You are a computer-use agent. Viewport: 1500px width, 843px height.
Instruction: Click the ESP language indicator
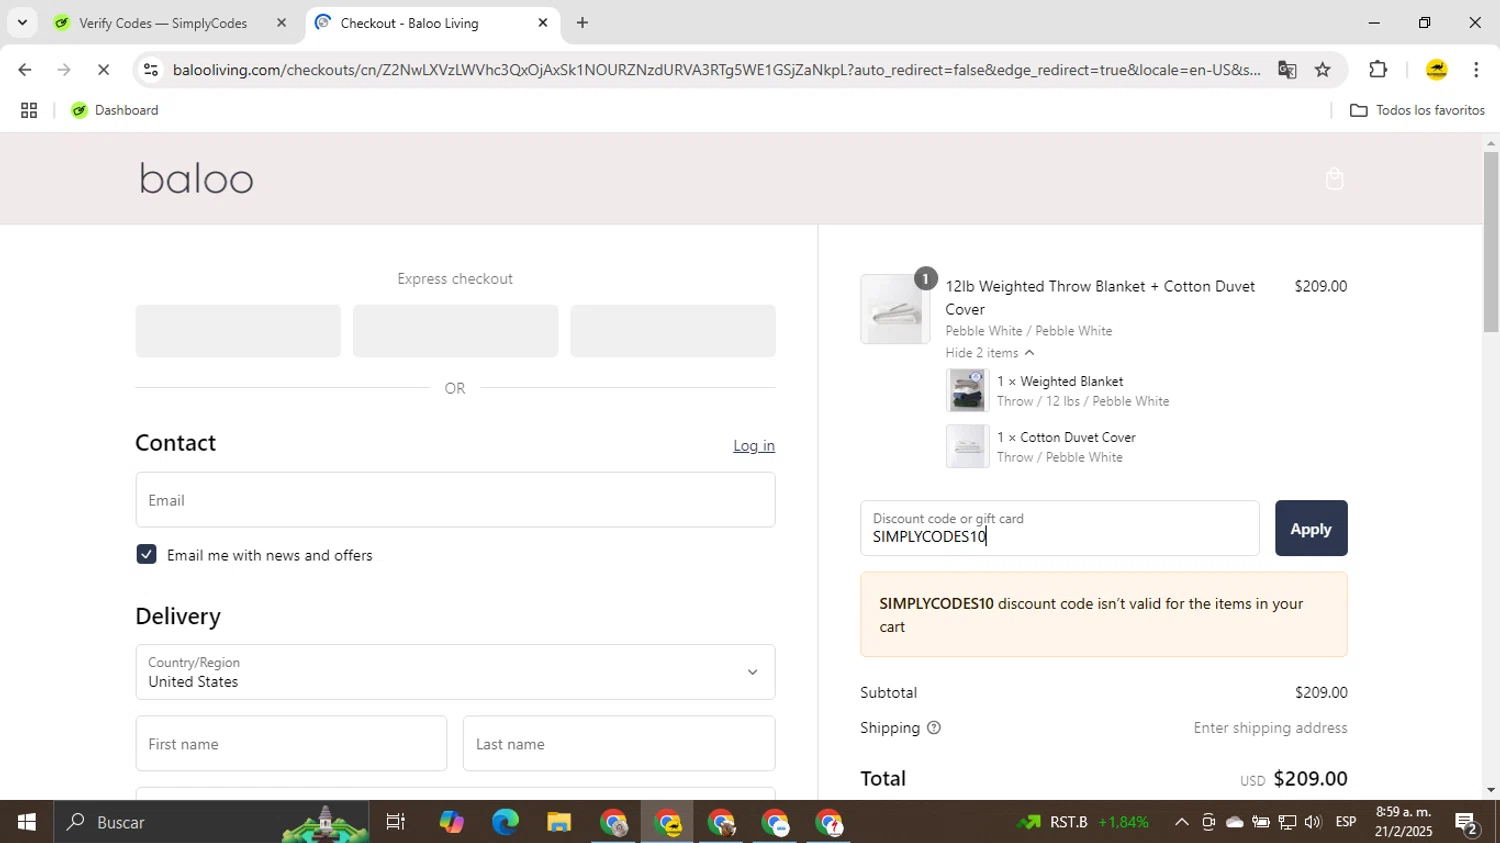[1346, 822]
